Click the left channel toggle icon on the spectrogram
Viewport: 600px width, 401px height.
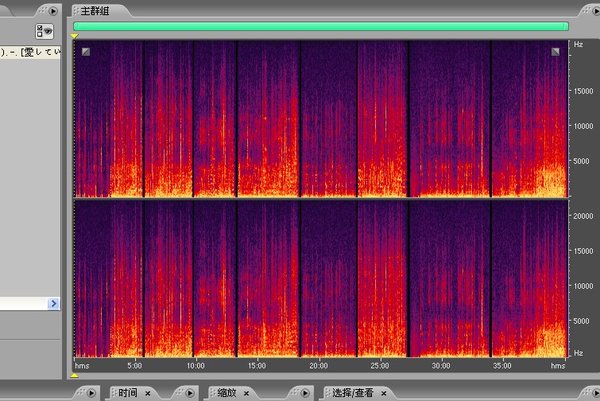pyautogui.click(x=86, y=52)
